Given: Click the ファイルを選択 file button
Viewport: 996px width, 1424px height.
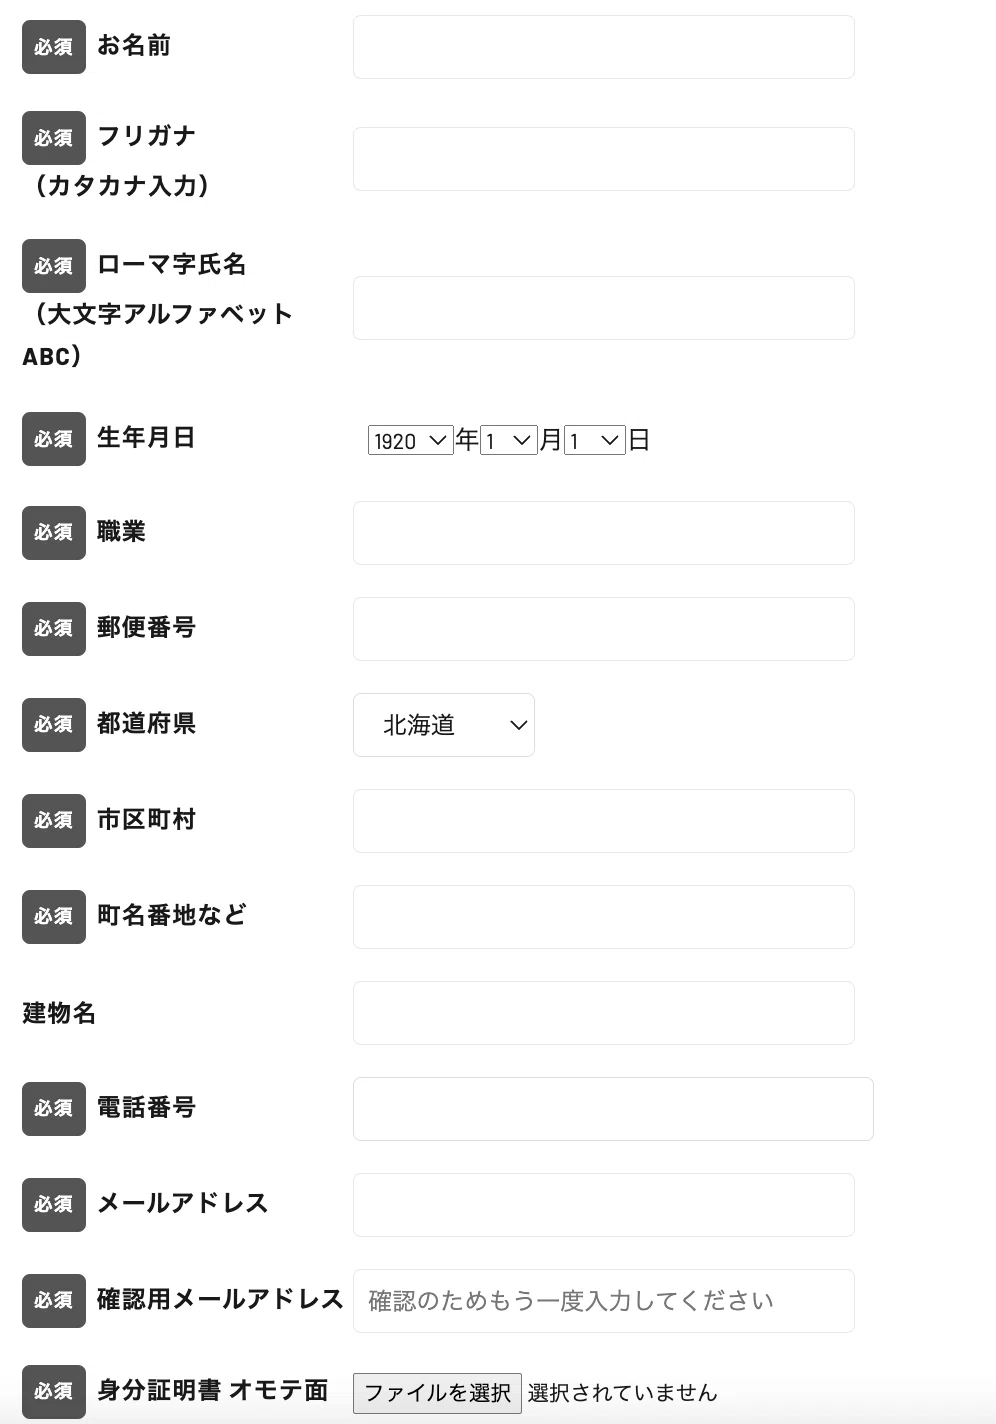Looking at the screenshot, I should (x=437, y=1393).
